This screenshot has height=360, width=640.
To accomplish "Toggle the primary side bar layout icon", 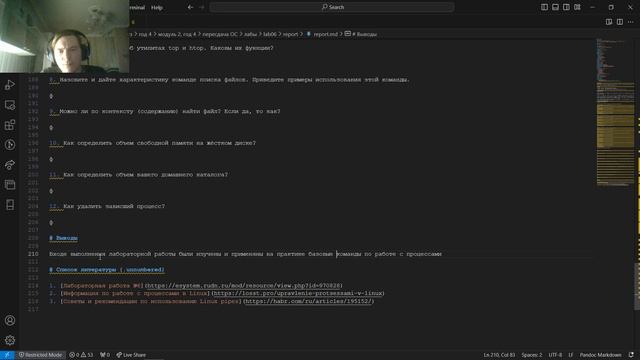I will [544, 7].
